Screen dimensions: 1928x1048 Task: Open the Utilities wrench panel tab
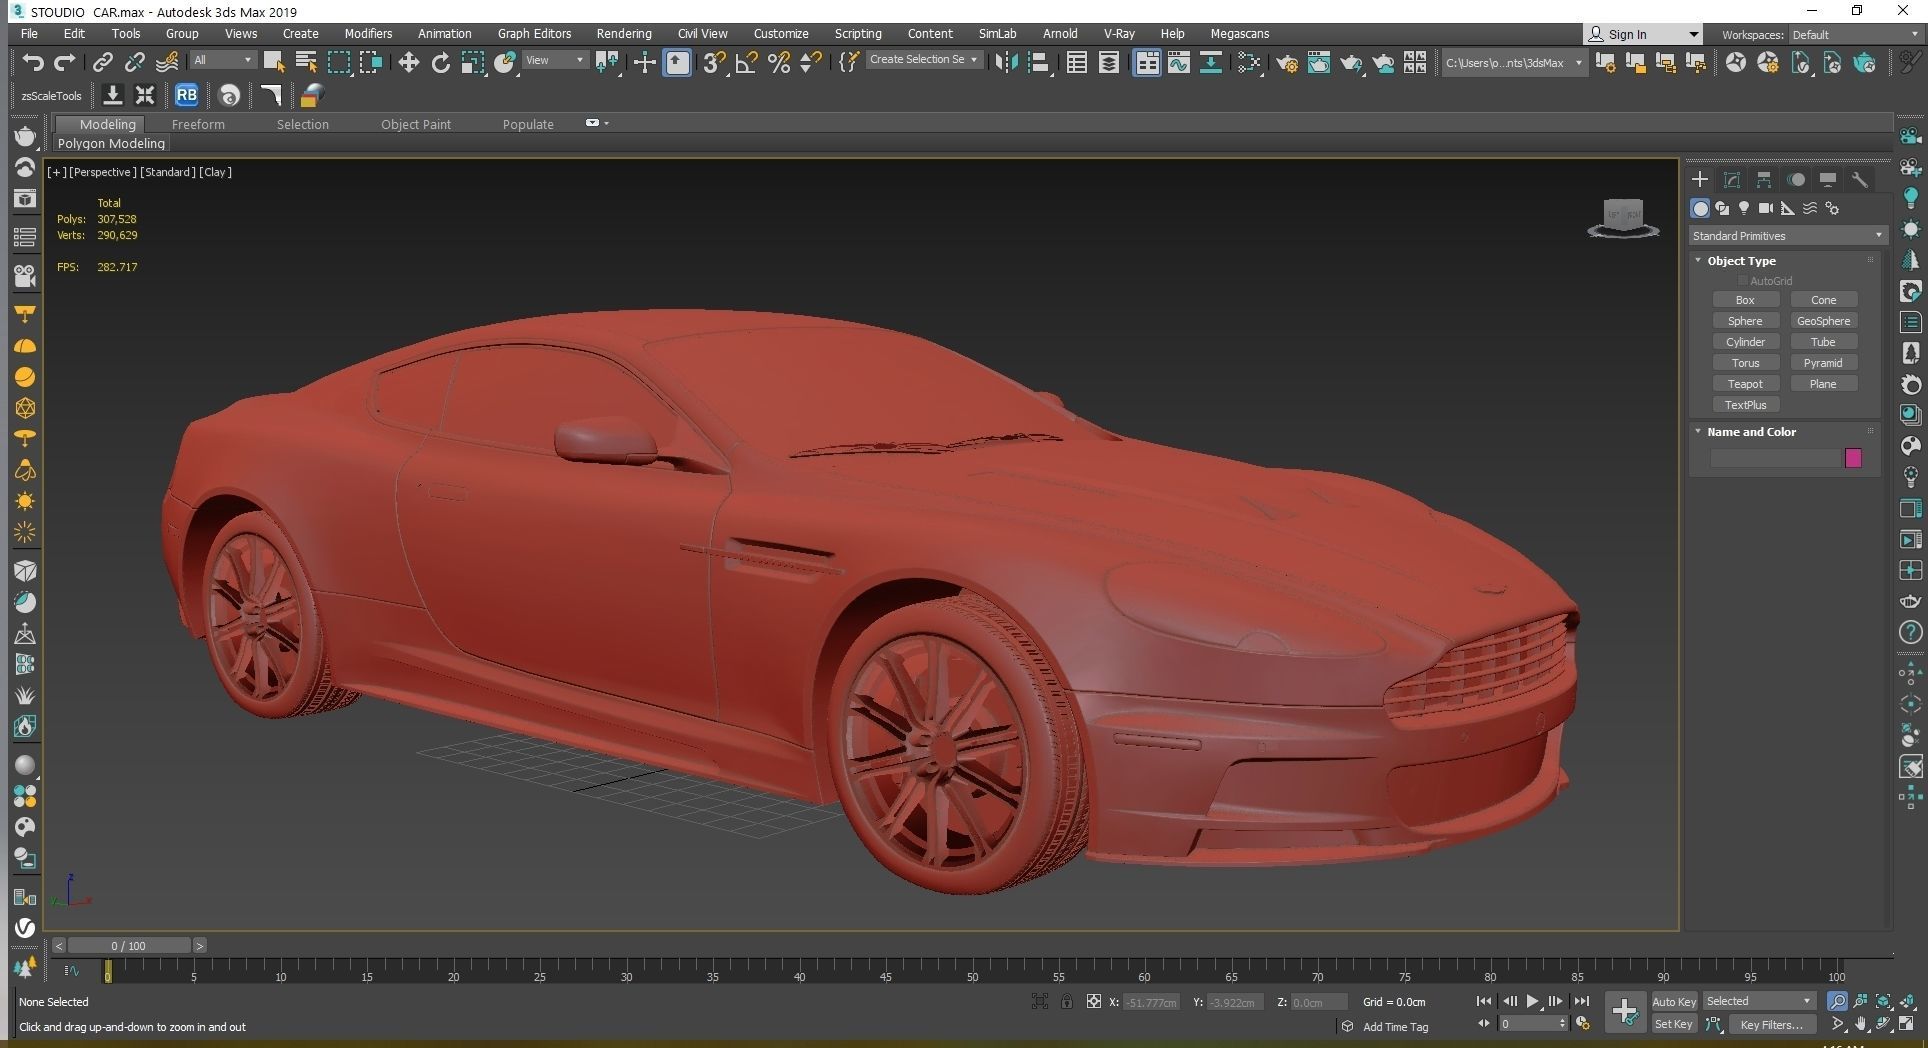click(1860, 180)
